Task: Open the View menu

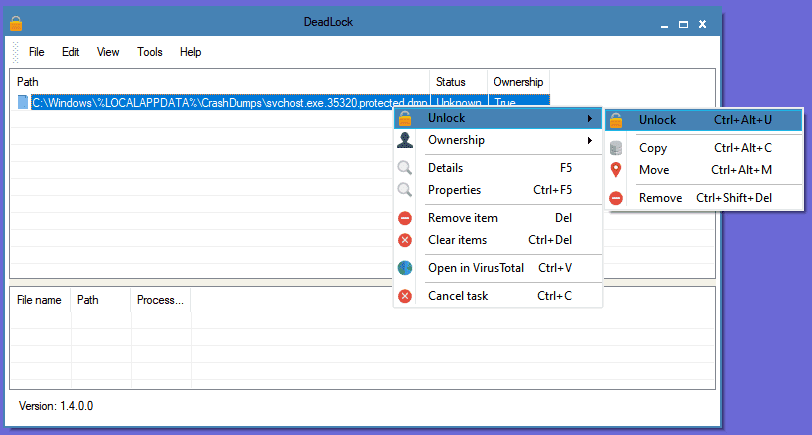Action: [x=108, y=52]
